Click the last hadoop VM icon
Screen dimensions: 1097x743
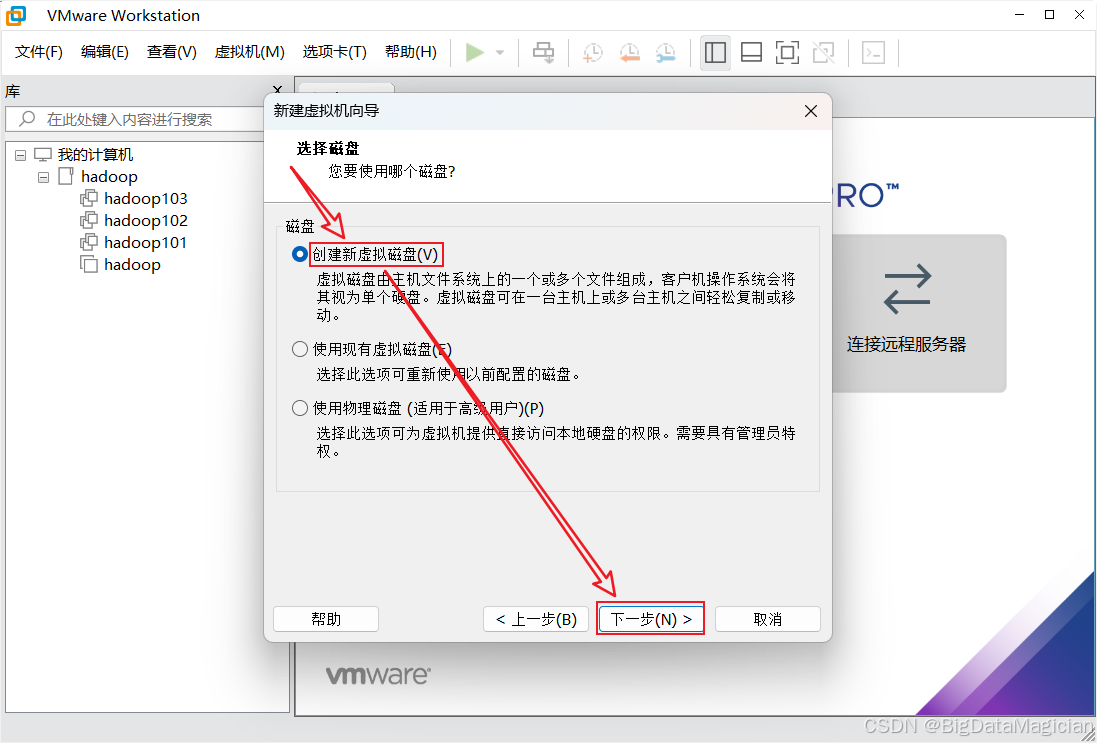(89, 264)
